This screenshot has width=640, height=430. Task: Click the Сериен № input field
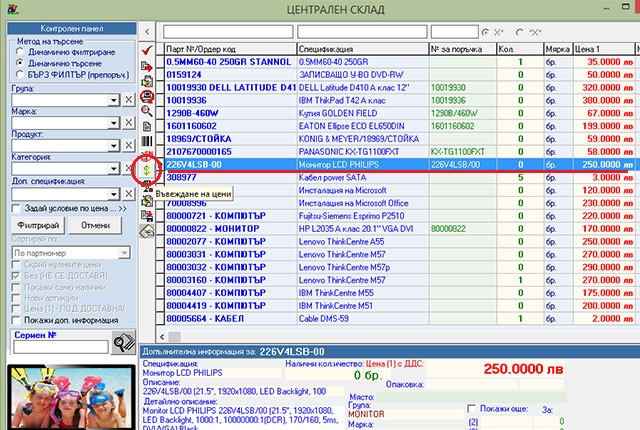60,347
